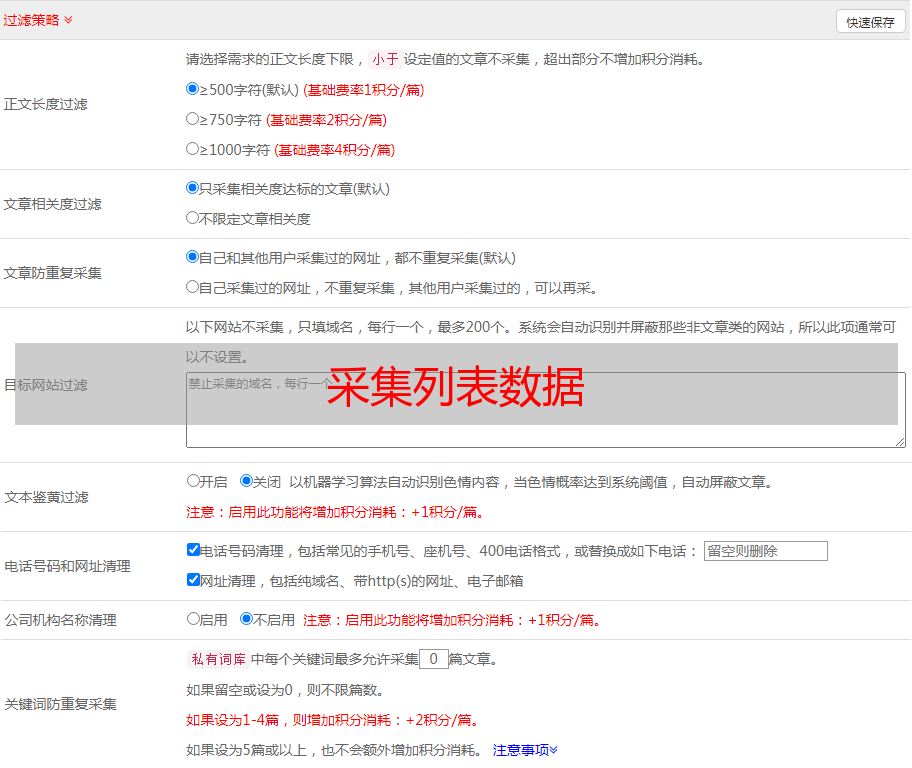Select ≥500字符 default length option
The image size is (912, 768).
(x=193, y=89)
